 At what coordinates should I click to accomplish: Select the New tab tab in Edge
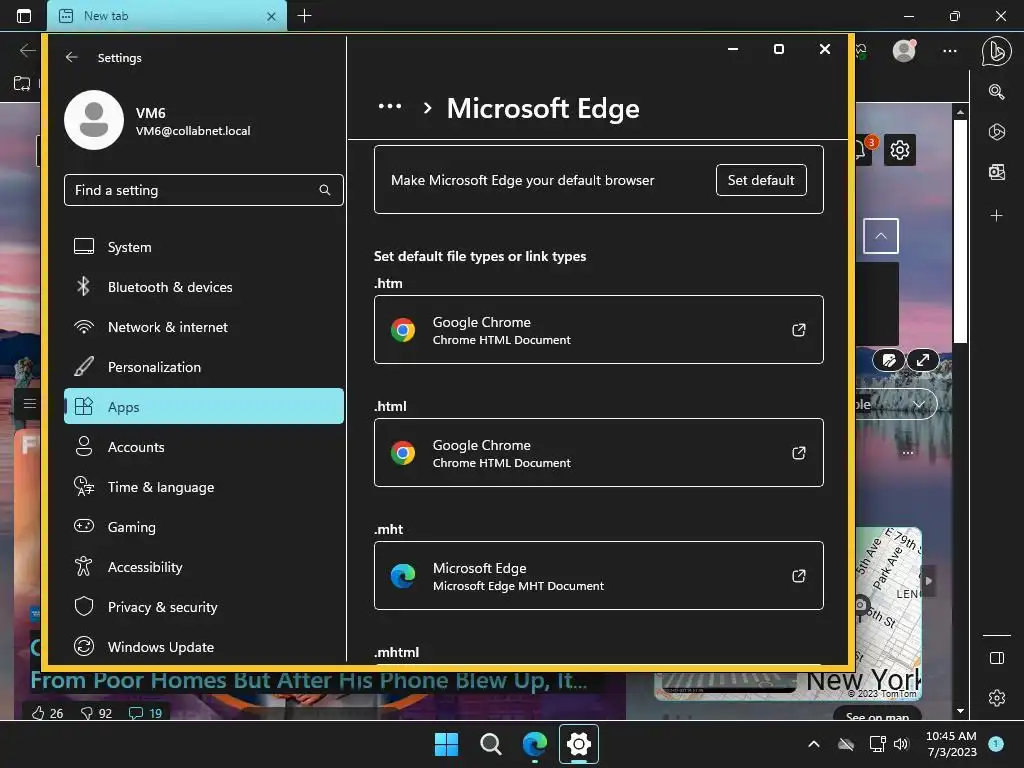[x=167, y=16]
